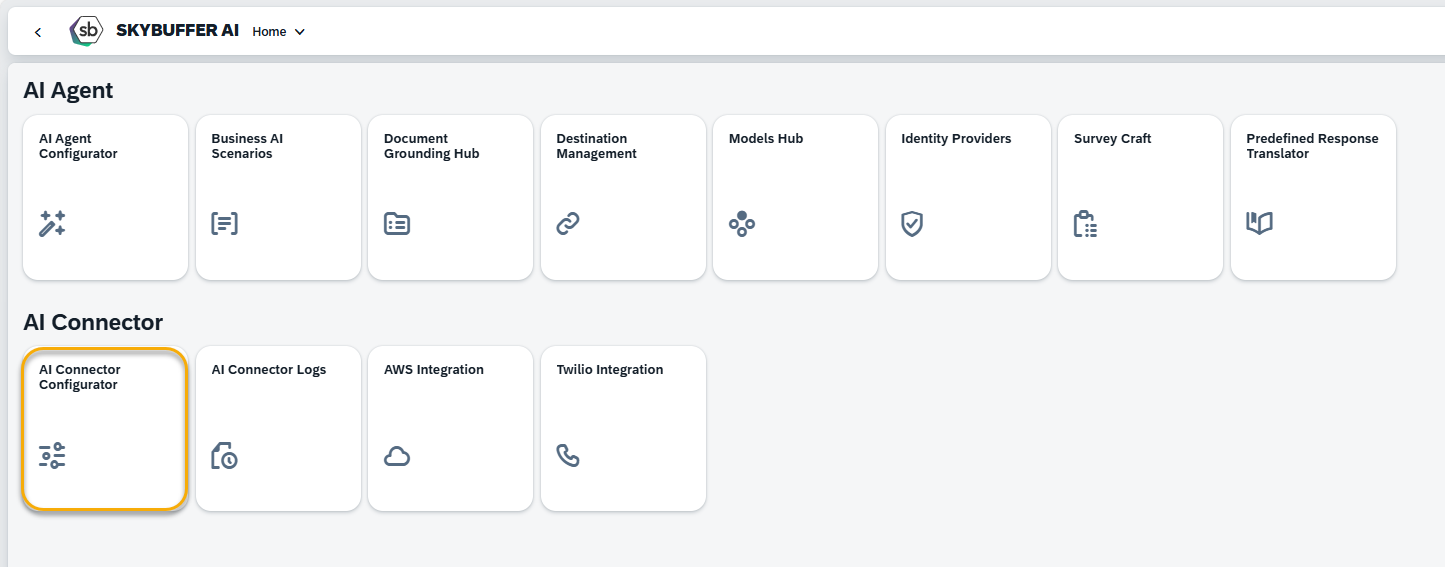Click the Skybuffer AI hexagon logo

click(87, 31)
